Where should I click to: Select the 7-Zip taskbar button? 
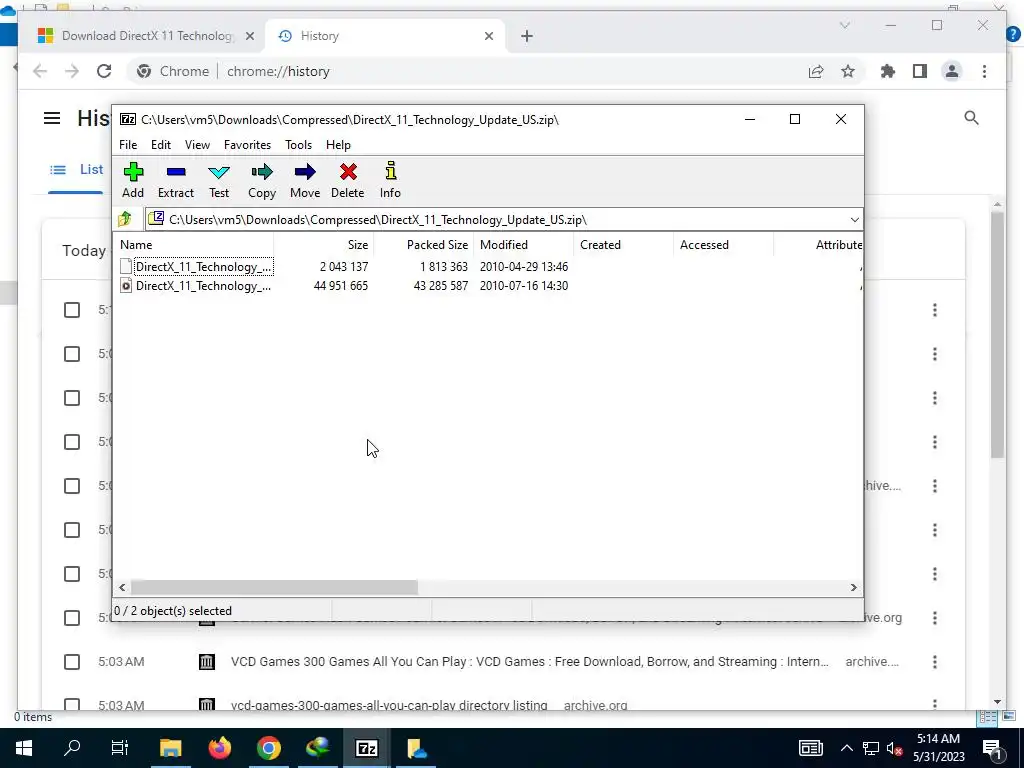tap(366, 748)
